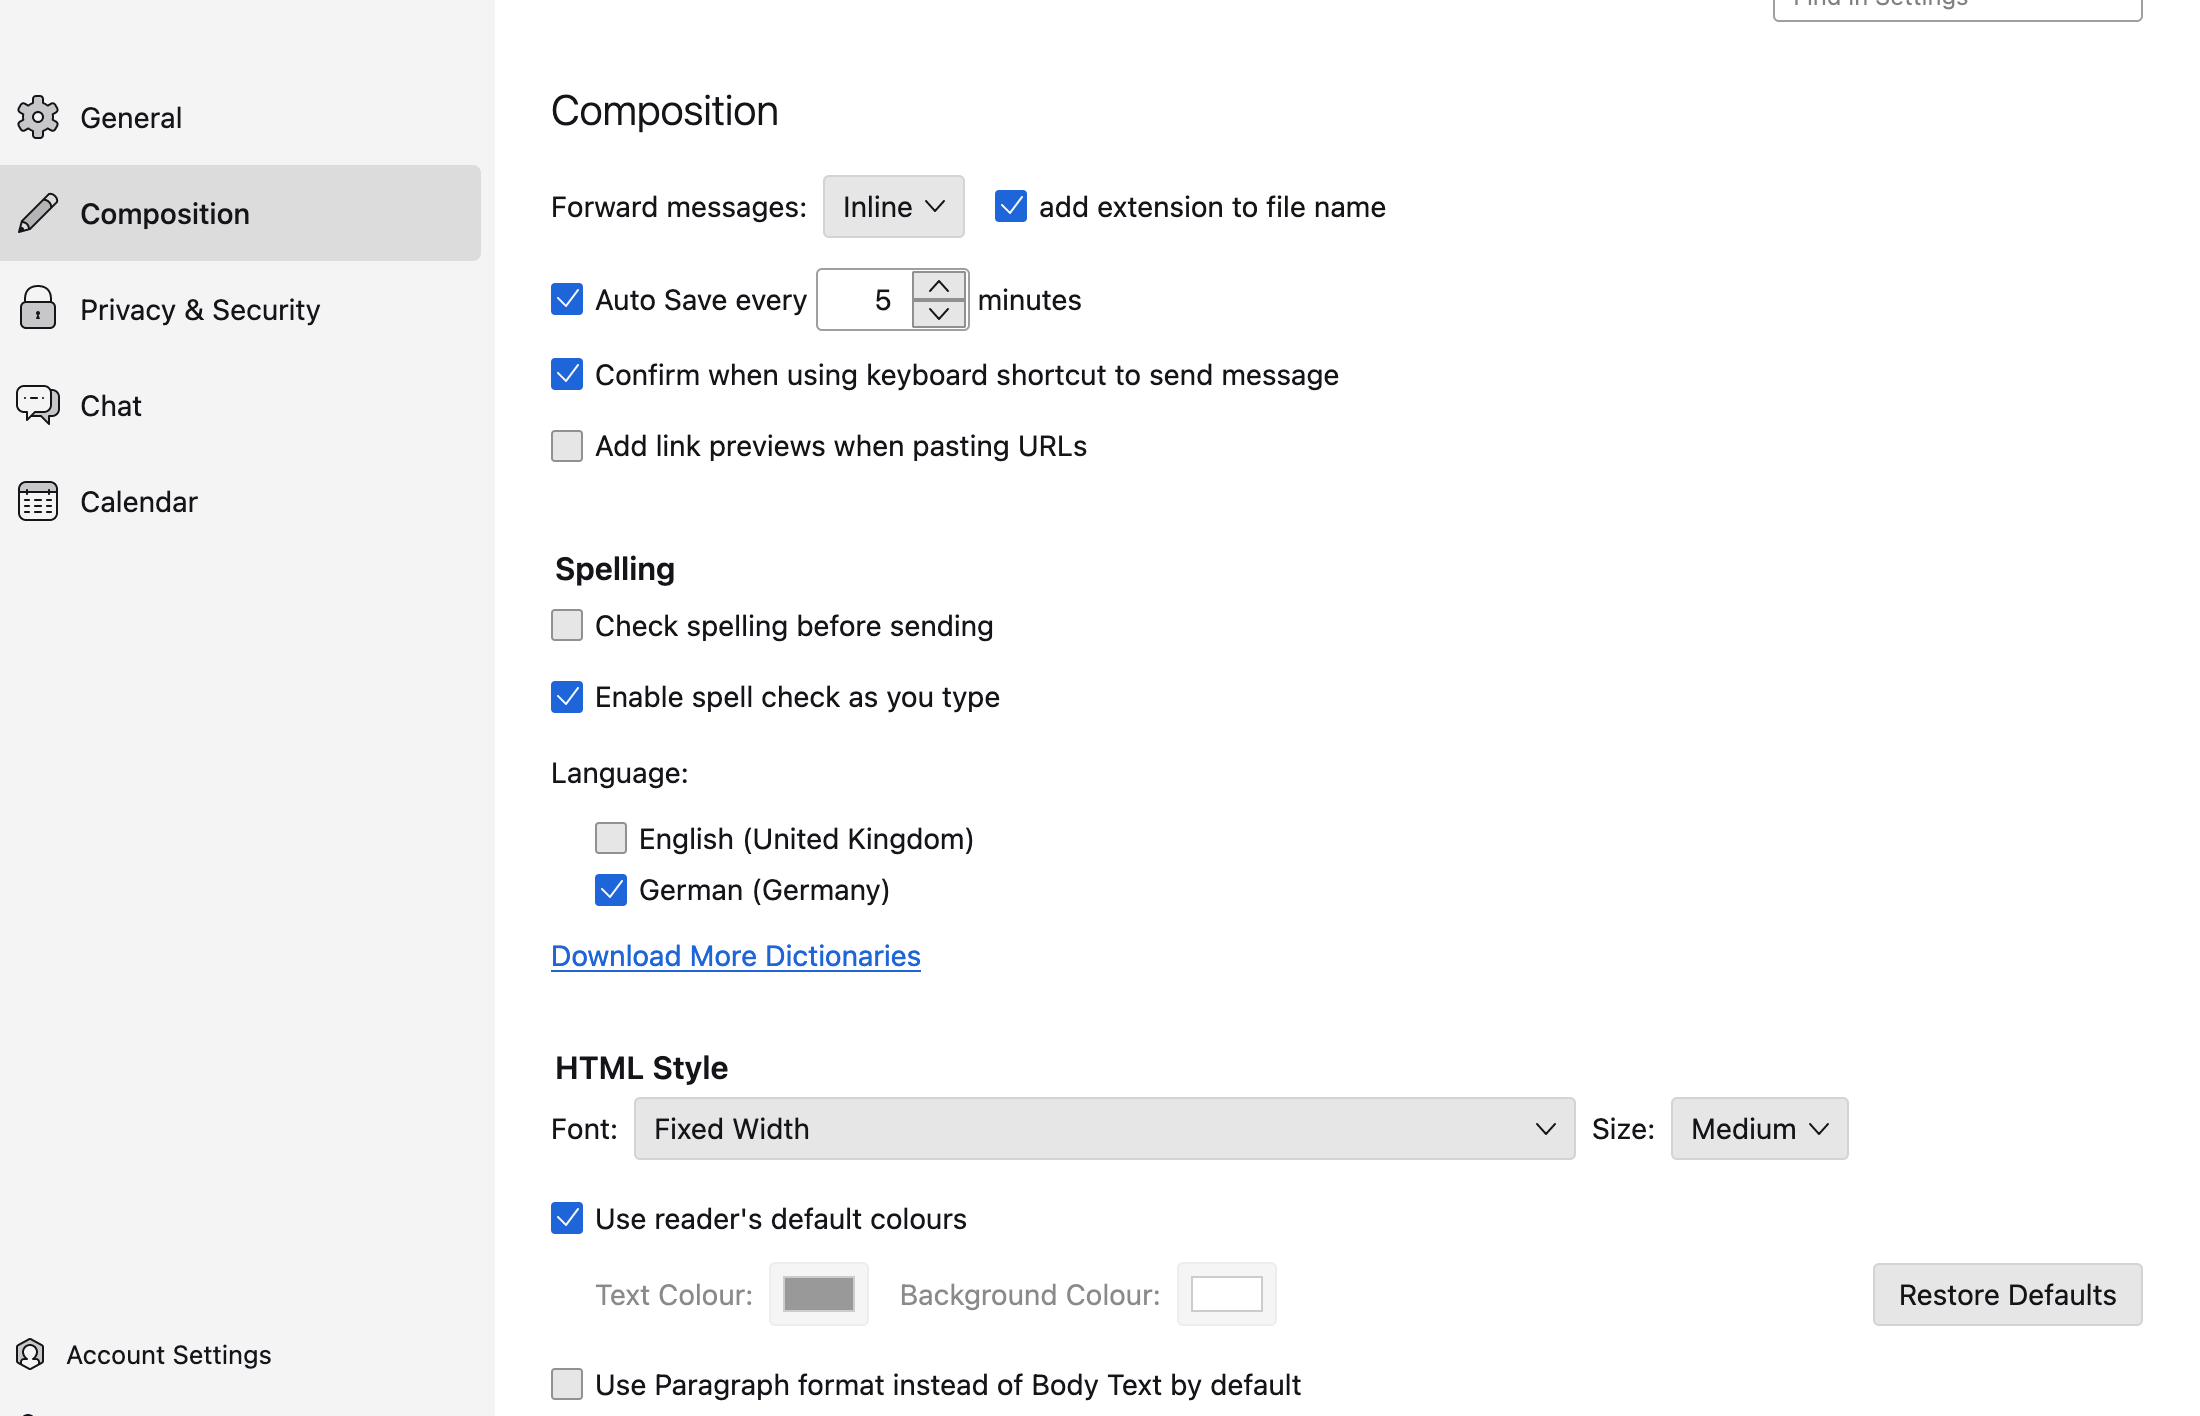Enable Check spelling before sending

pos(567,626)
